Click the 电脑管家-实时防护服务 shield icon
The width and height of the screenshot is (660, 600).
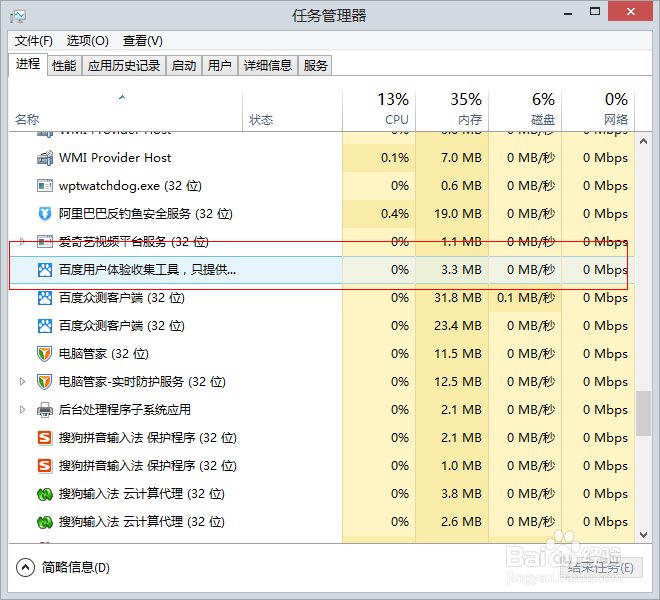(45, 382)
